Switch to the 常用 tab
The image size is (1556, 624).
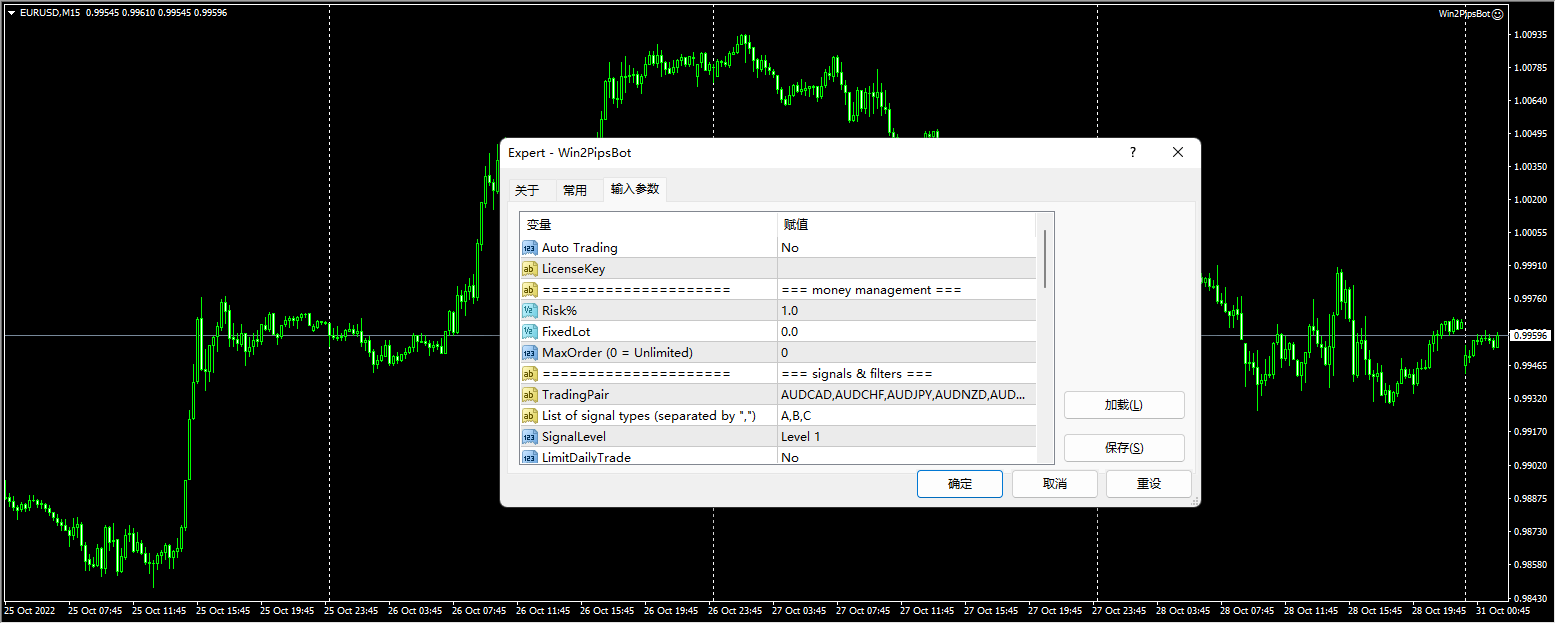click(577, 189)
